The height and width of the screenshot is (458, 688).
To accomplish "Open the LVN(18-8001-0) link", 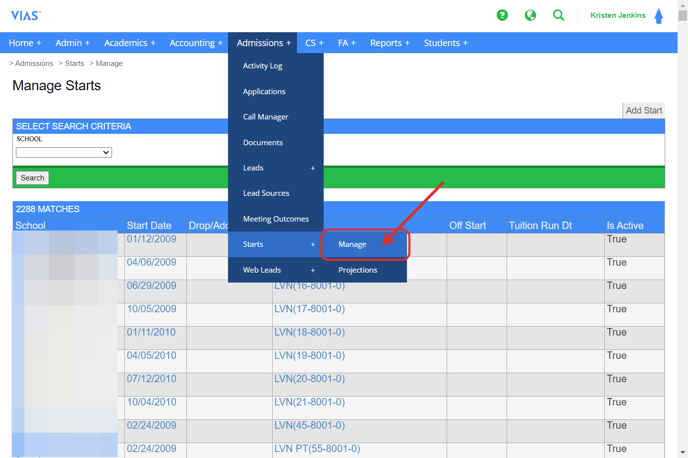I will click(309, 333).
